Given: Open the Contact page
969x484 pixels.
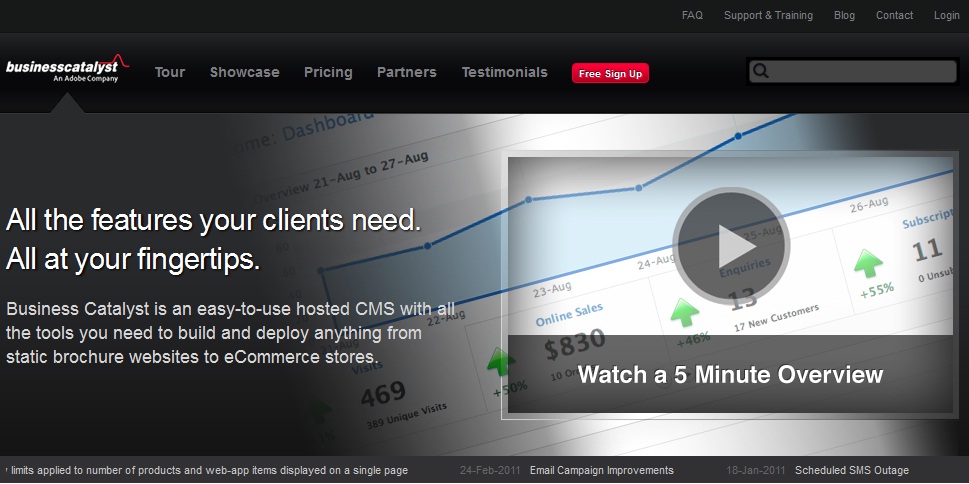Looking at the screenshot, I should pos(894,15).
